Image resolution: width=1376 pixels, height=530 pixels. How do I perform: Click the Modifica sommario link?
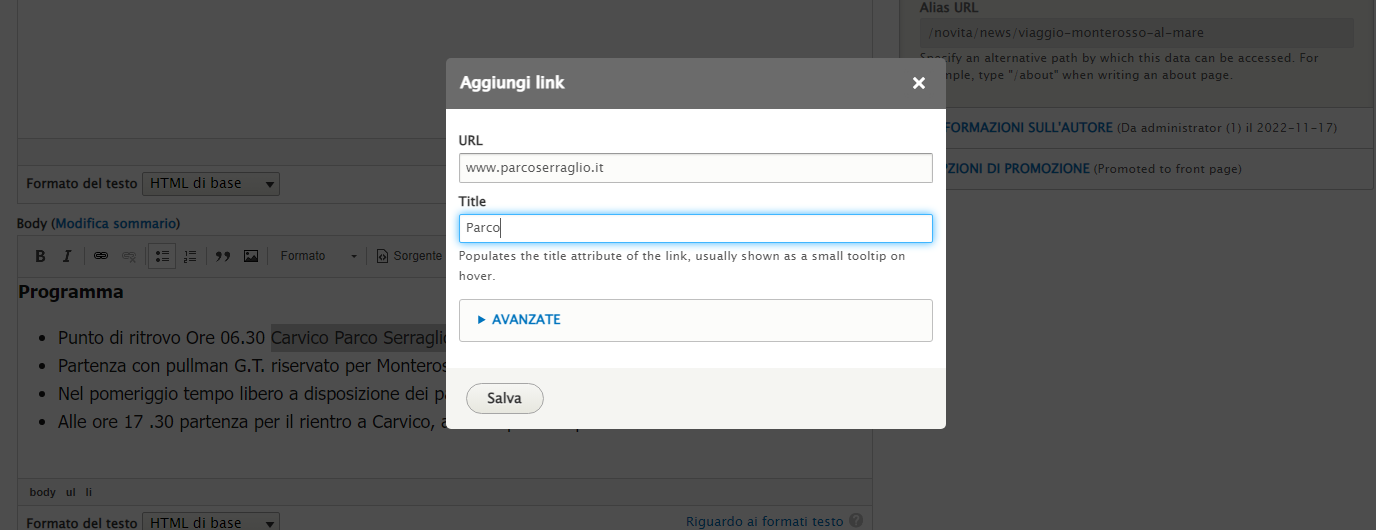tap(116, 223)
